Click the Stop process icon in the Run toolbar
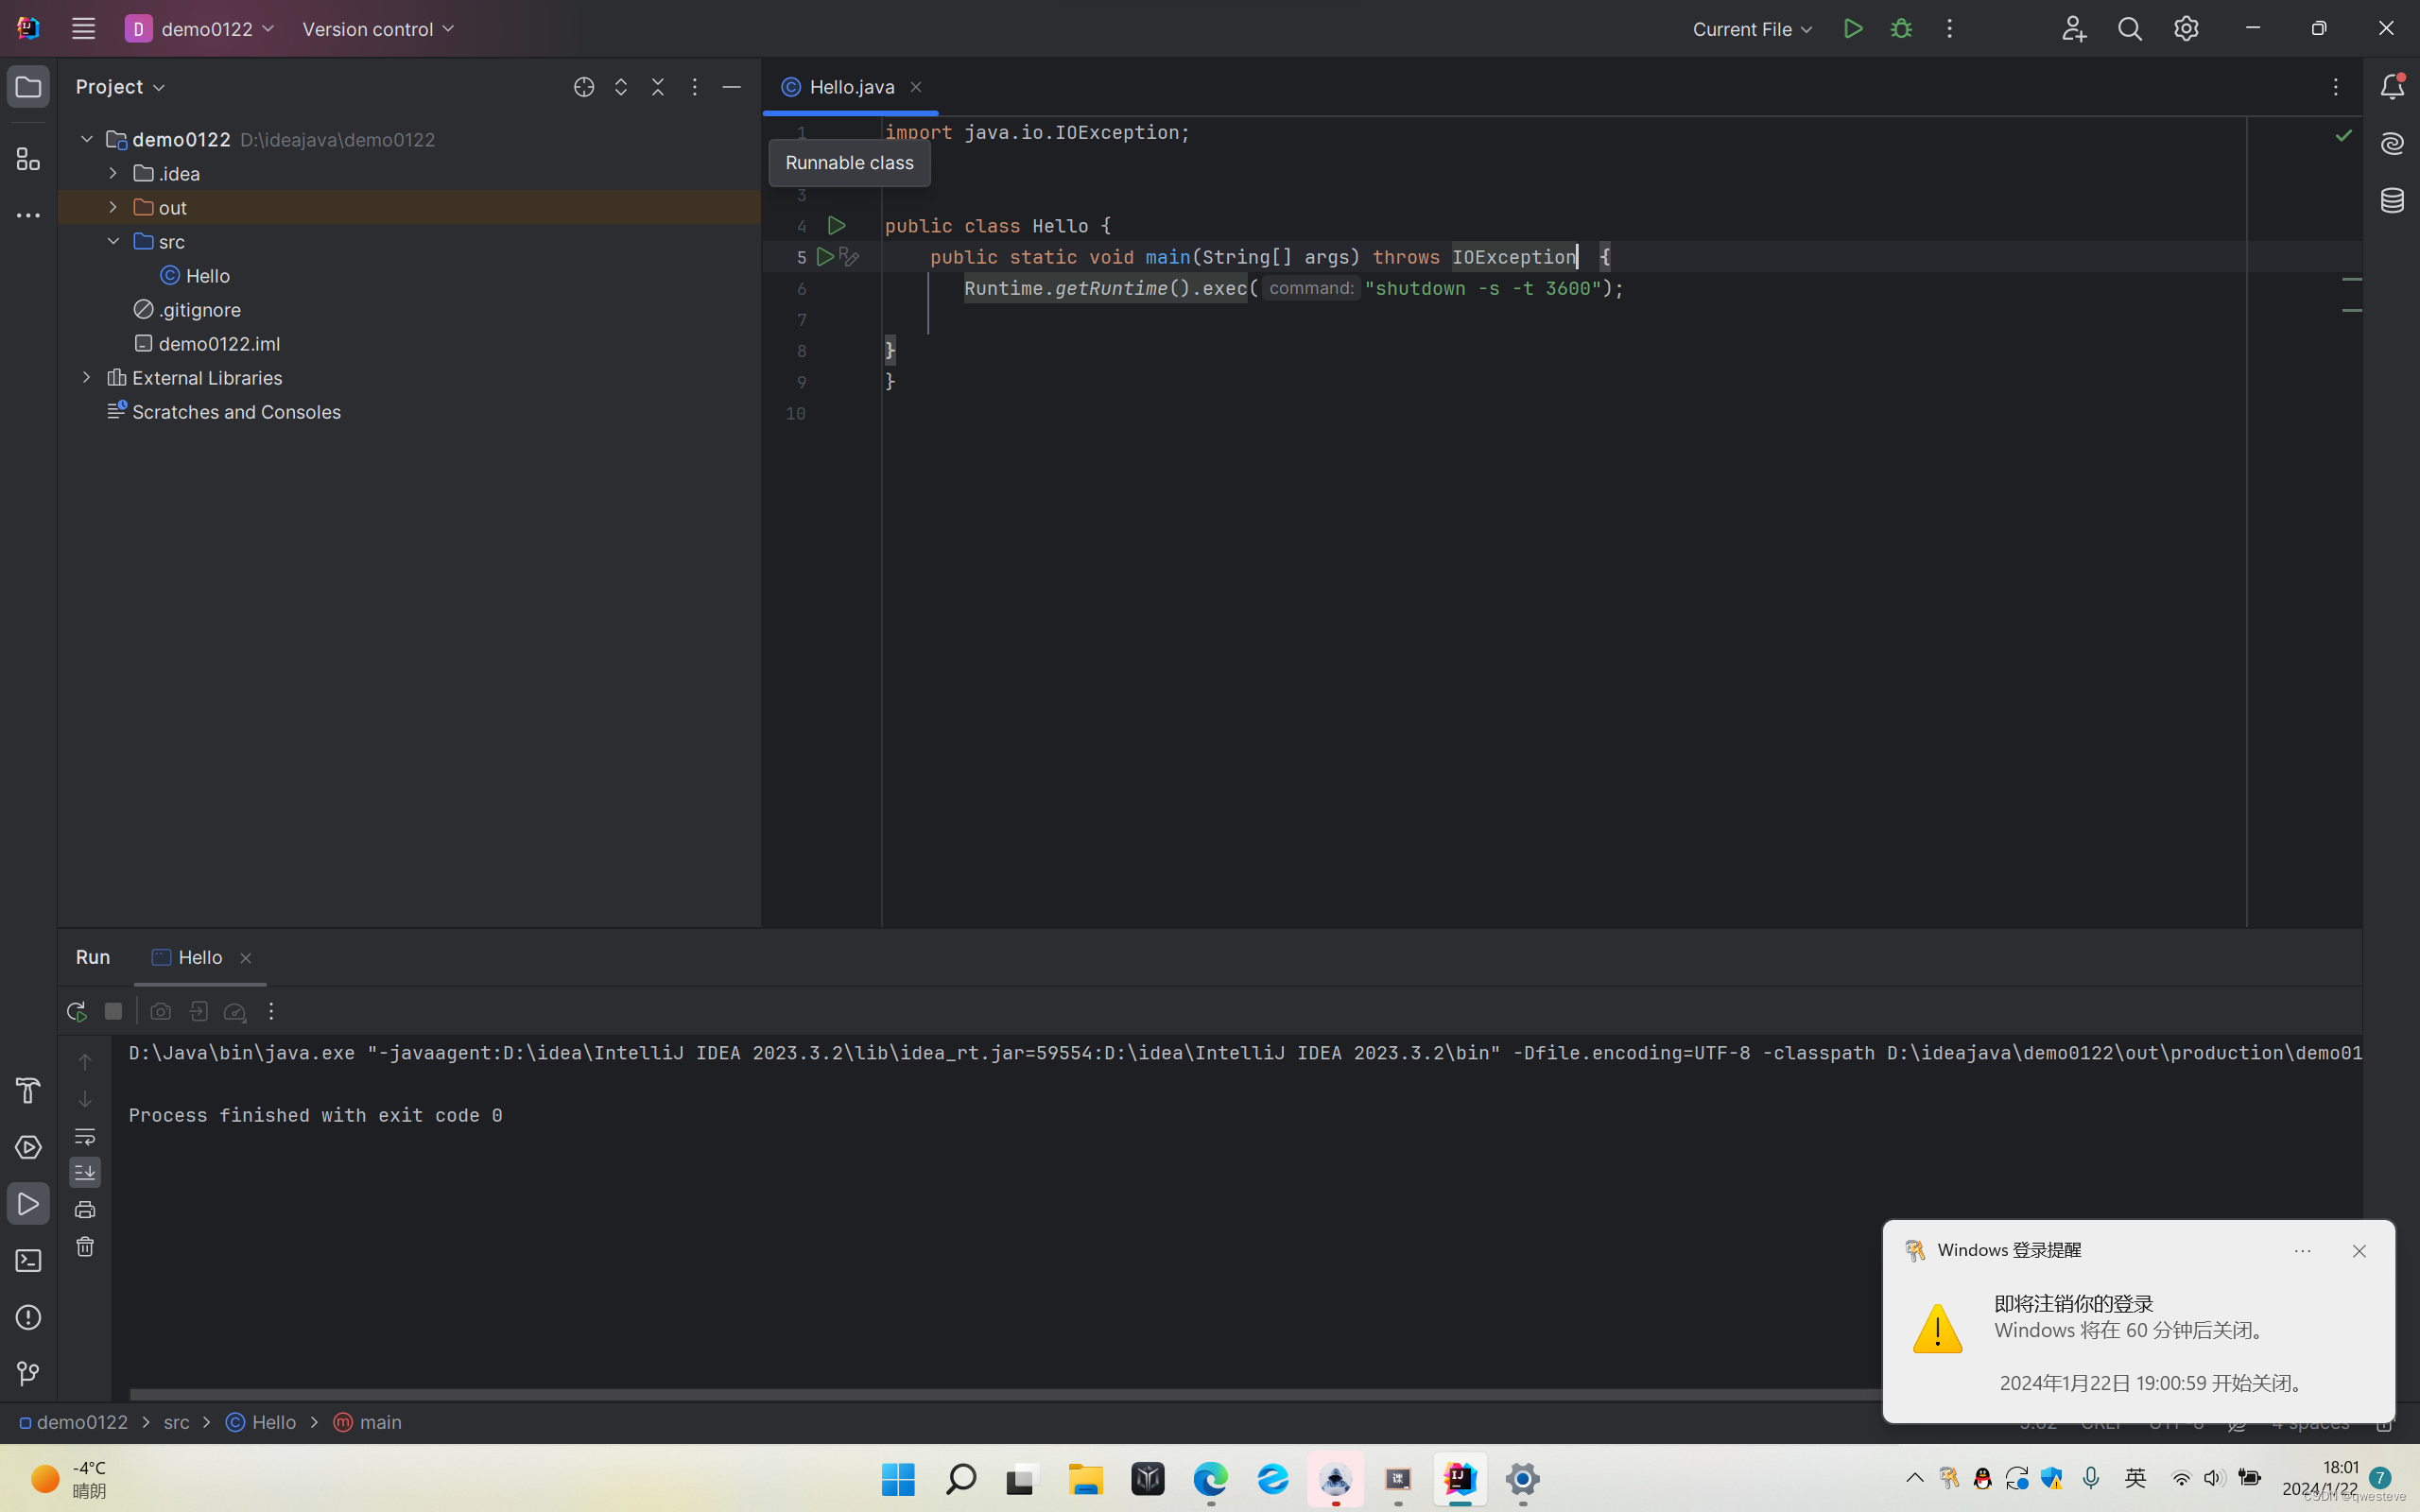2420x1512 pixels. 113,1012
